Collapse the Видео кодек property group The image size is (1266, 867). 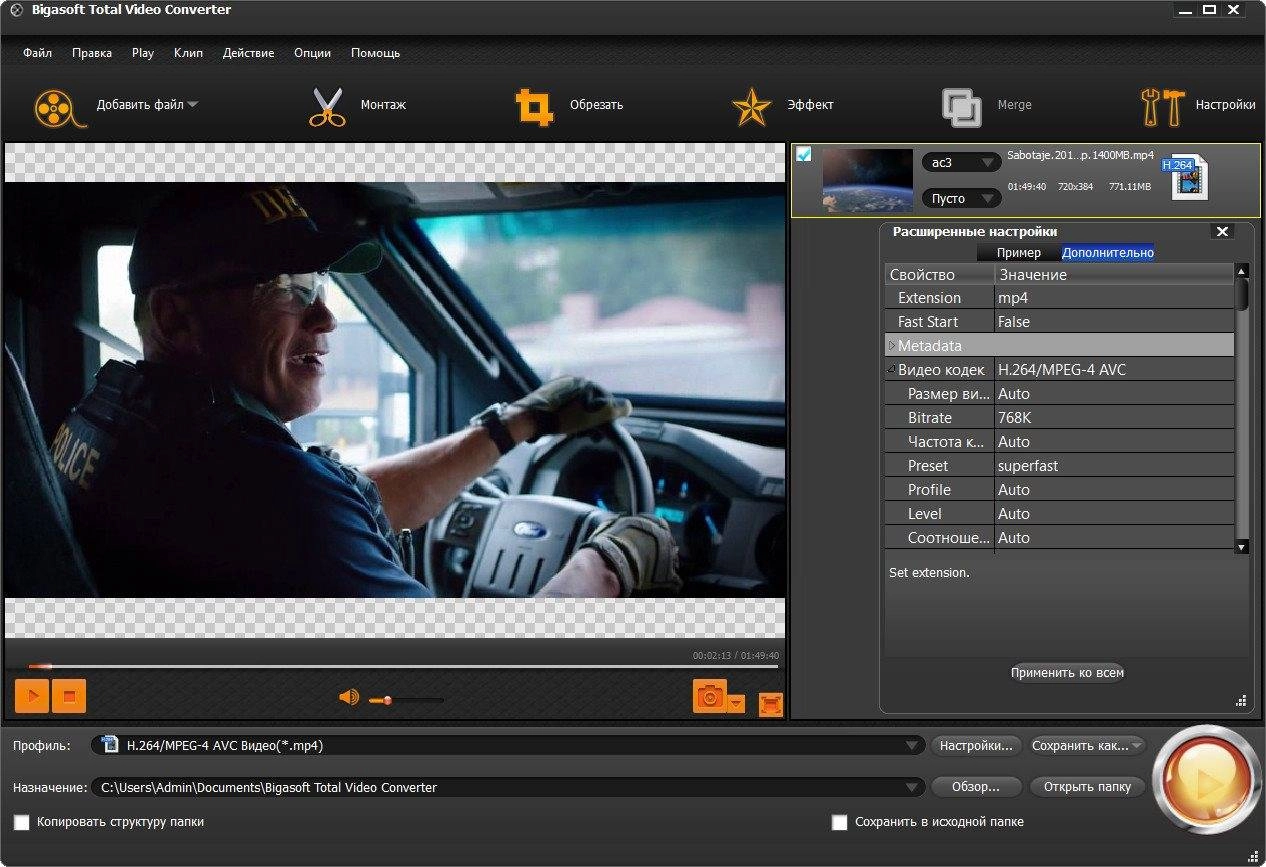pos(892,369)
